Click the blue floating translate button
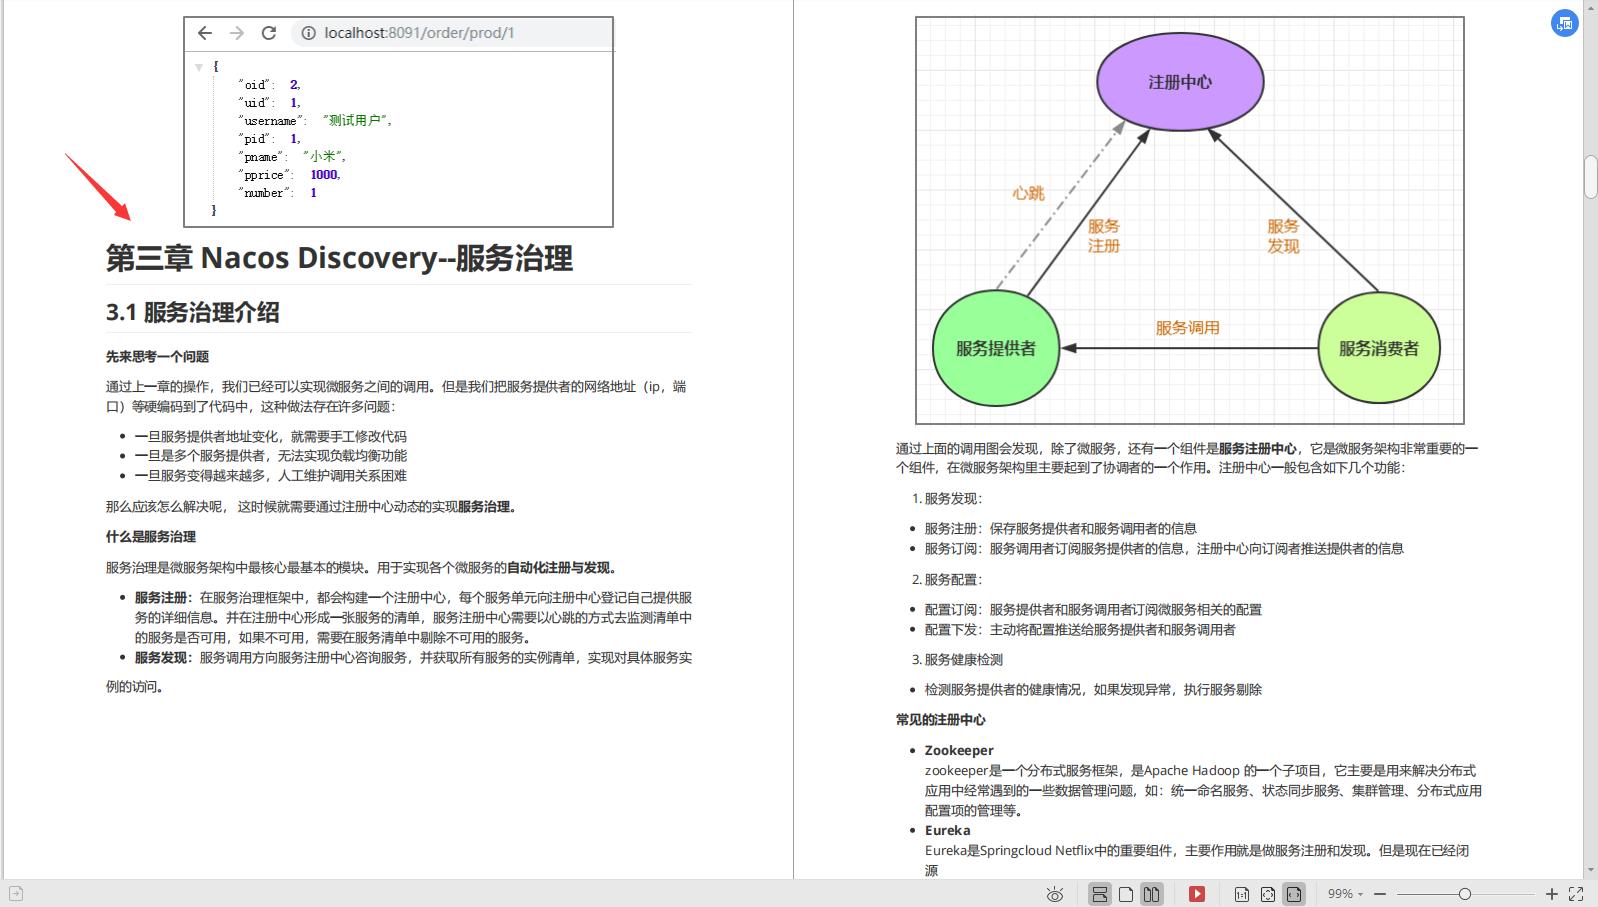This screenshot has height=907, width=1598. click(1565, 23)
